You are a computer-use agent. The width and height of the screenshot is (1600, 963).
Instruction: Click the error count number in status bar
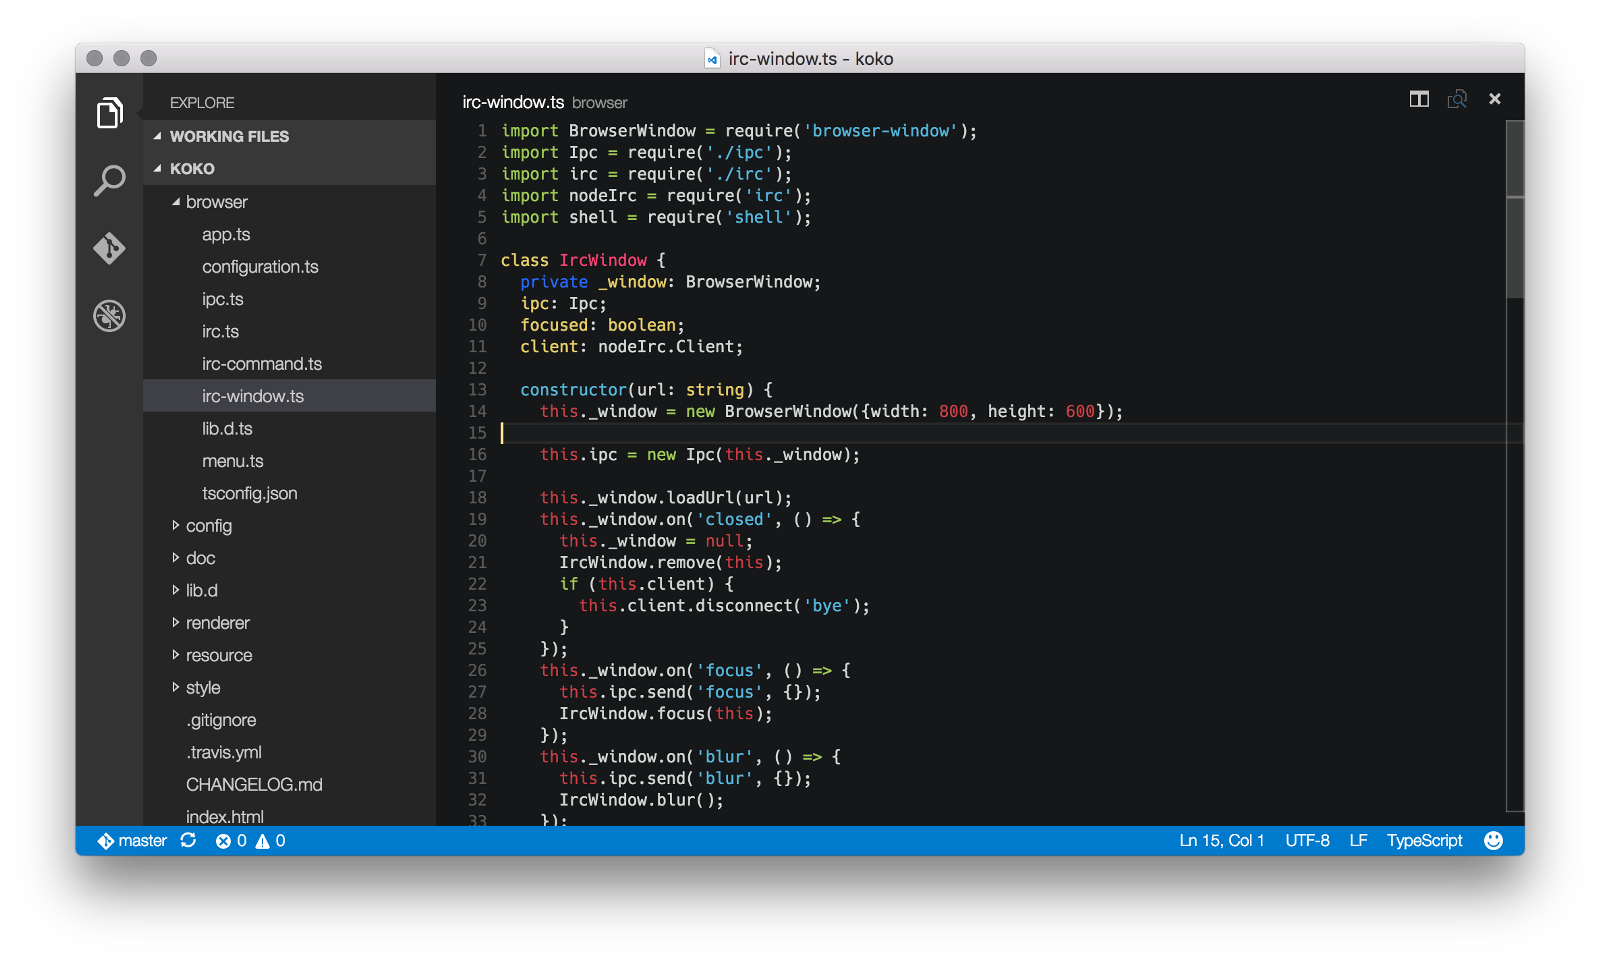[x=242, y=841]
